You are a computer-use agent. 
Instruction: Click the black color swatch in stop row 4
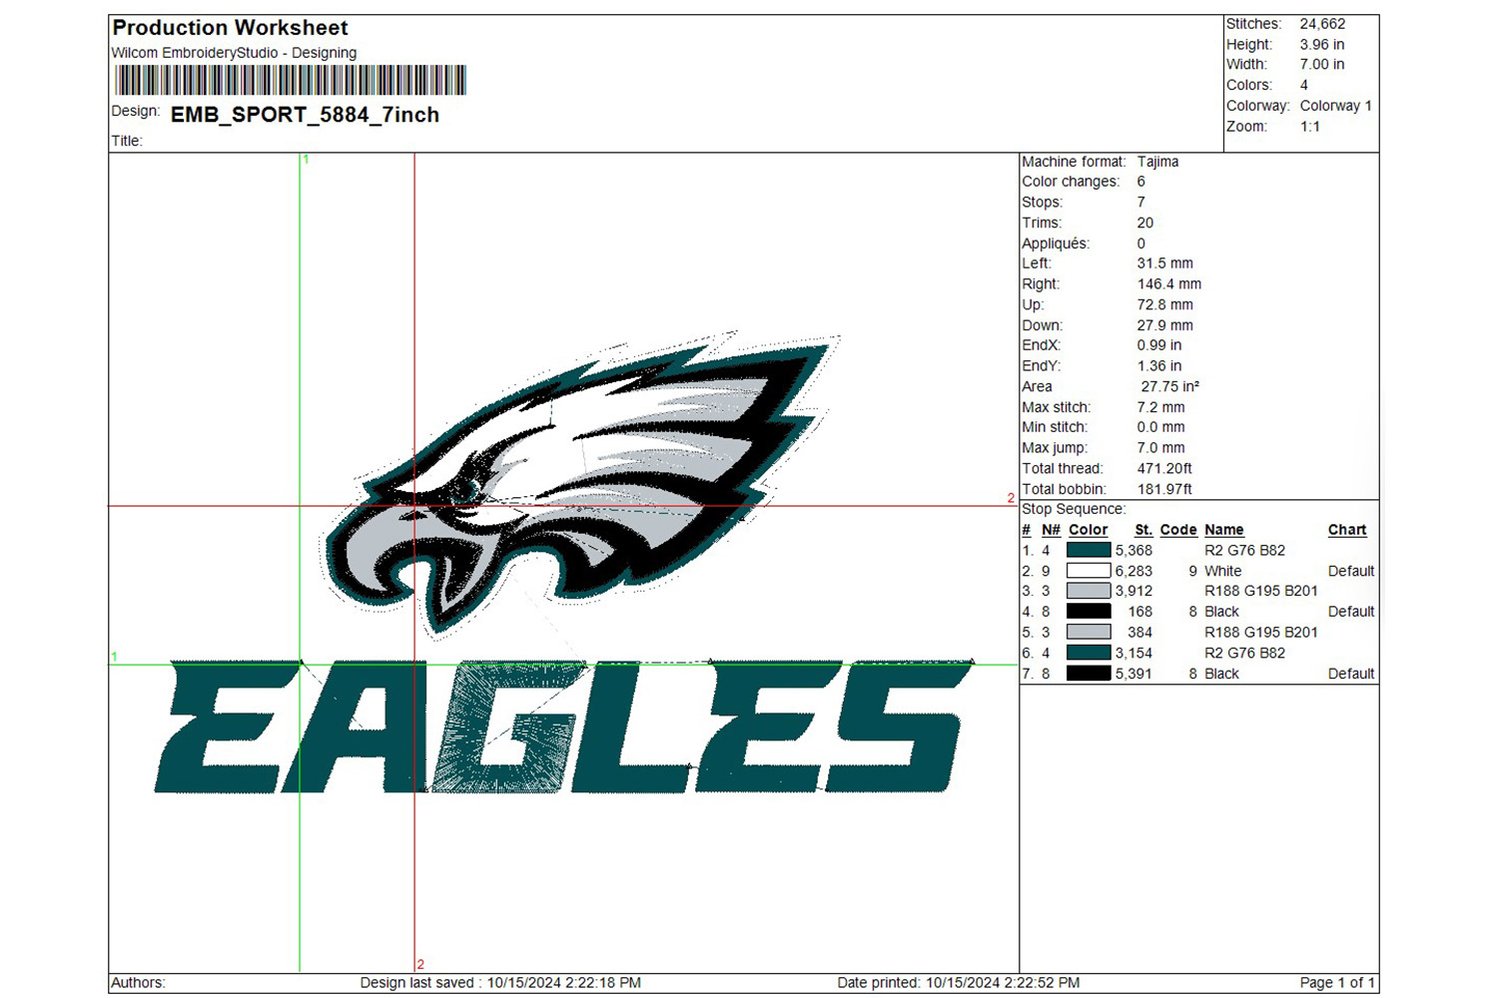point(1088,611)
